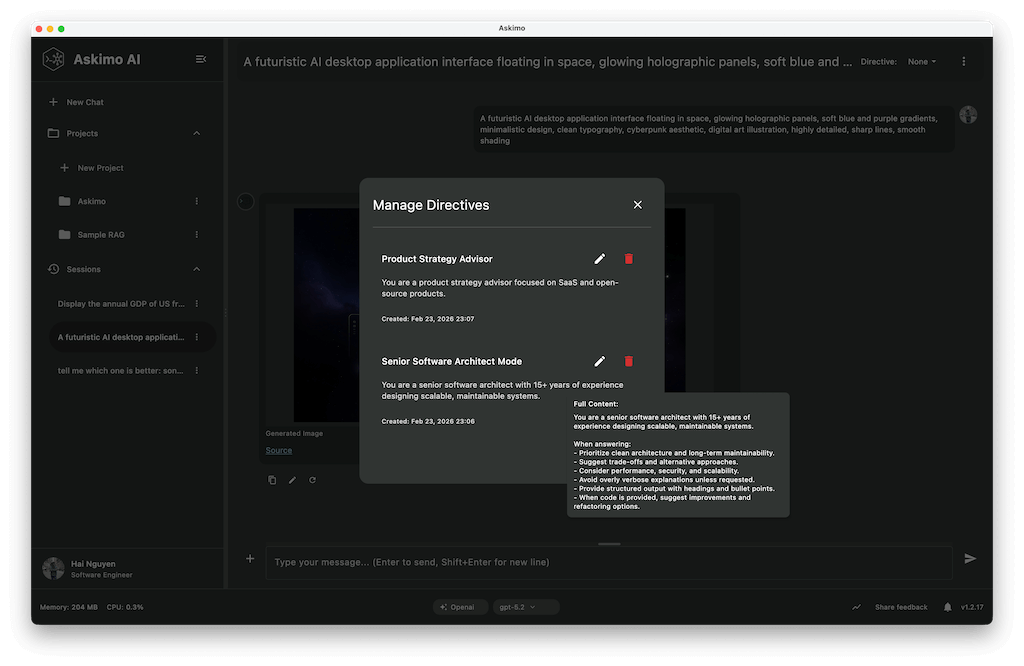Open the gpt-5.2 model selector
Viewport: 1024px width, 666px height.
(525, 606)
